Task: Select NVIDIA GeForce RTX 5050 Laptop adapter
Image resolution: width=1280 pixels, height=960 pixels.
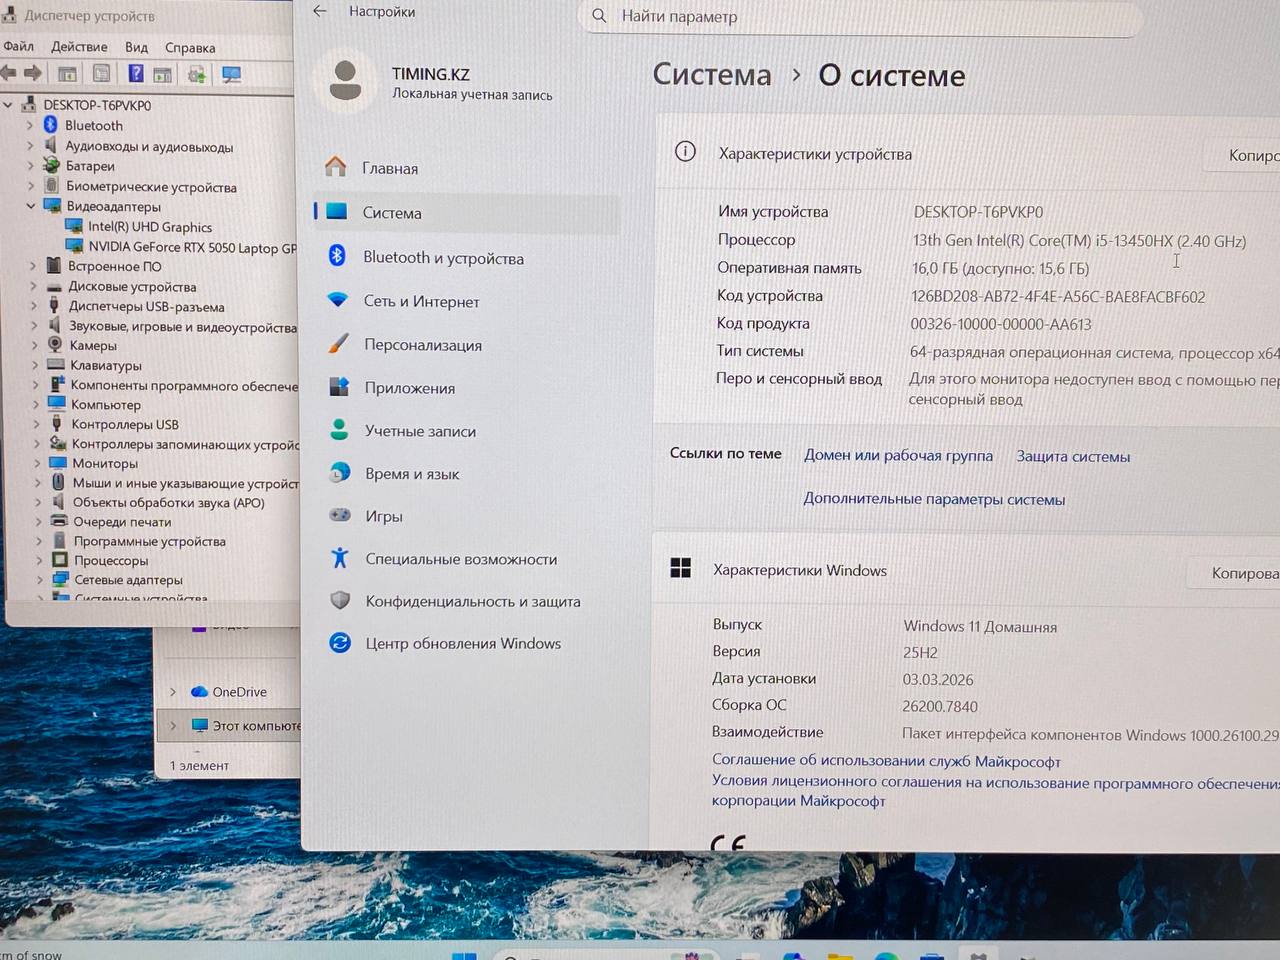Action: tap(192, 247)
